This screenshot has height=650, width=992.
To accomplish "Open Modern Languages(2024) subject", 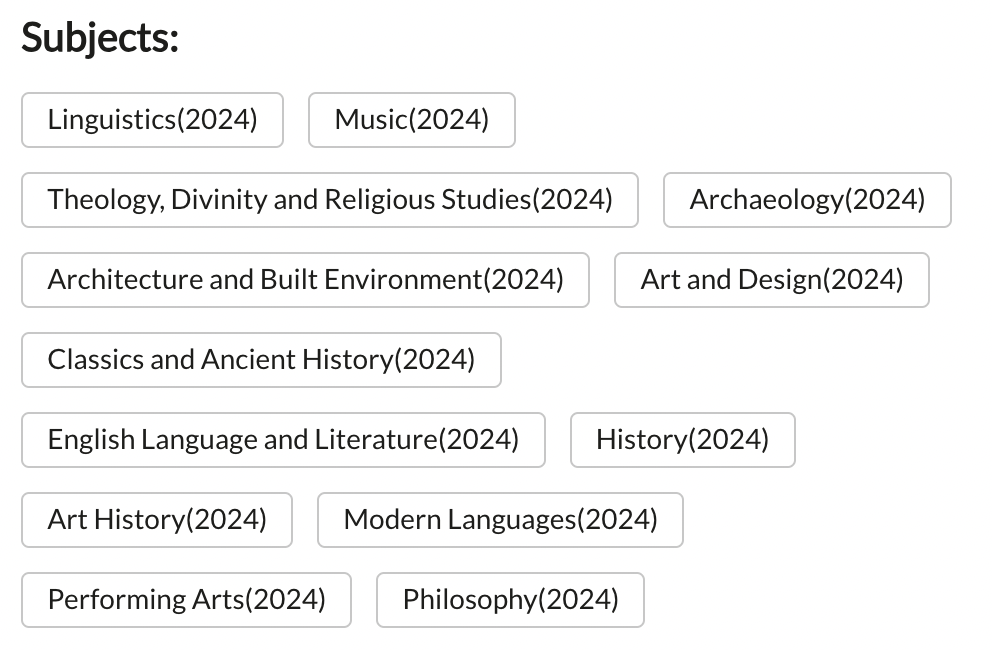I will pos(500,520).
